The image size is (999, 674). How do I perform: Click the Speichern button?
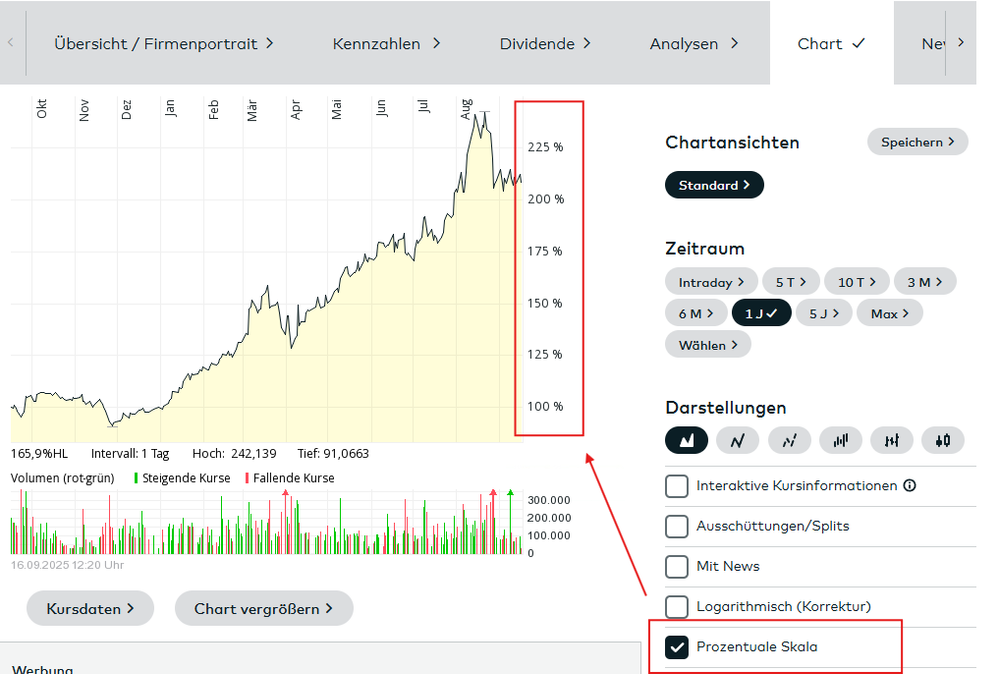917,142
